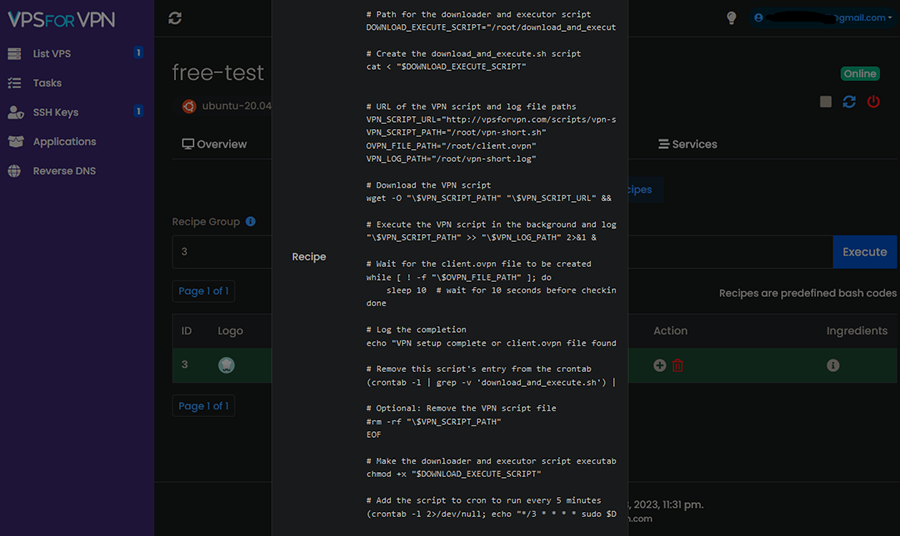The width and height of the screenshot is (900, 536).
Task: Click the red power off icon
Action: pyautogui.click(x=874, y=102)
